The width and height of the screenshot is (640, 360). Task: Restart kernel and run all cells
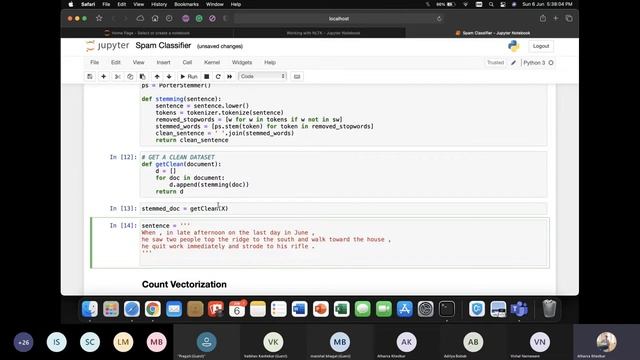pos(229,76)
